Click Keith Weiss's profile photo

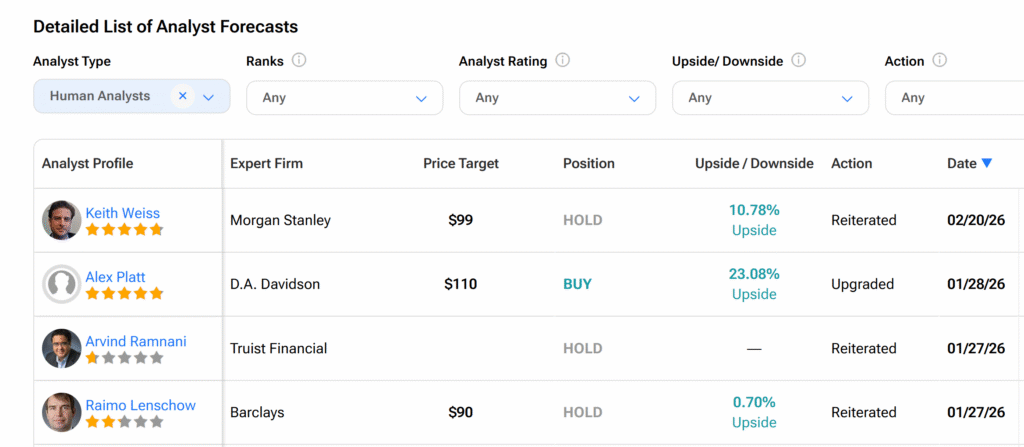tap(61, 220)
